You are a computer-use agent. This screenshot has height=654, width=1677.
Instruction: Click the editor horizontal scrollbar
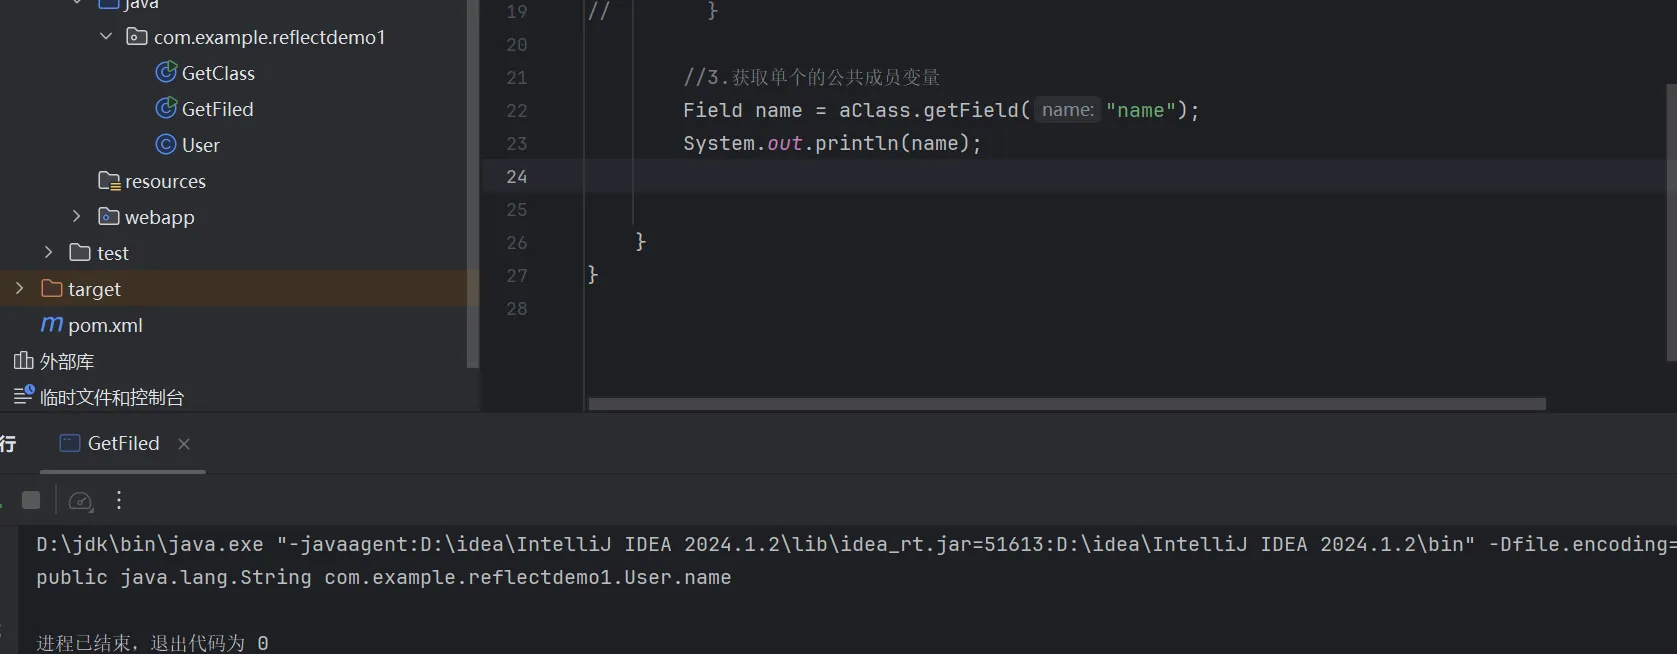[1066, 404]
